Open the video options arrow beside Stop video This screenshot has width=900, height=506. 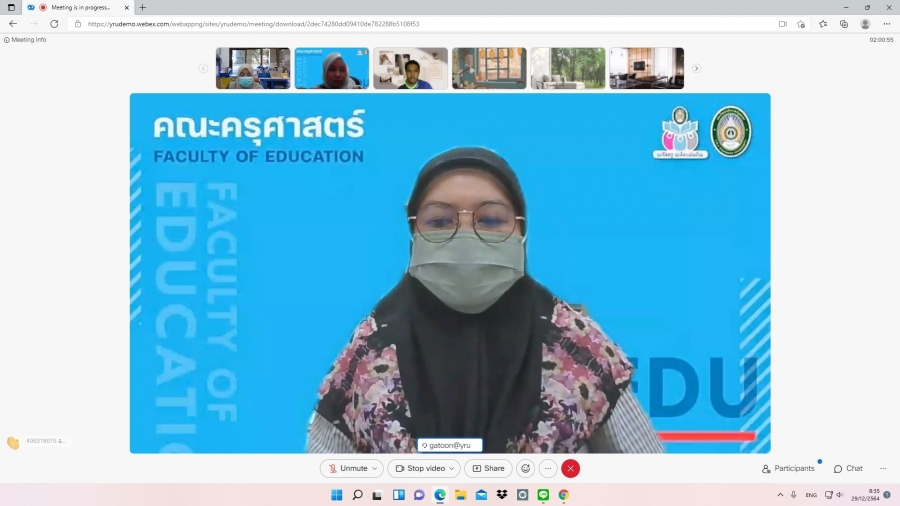(x=452, y=468)
